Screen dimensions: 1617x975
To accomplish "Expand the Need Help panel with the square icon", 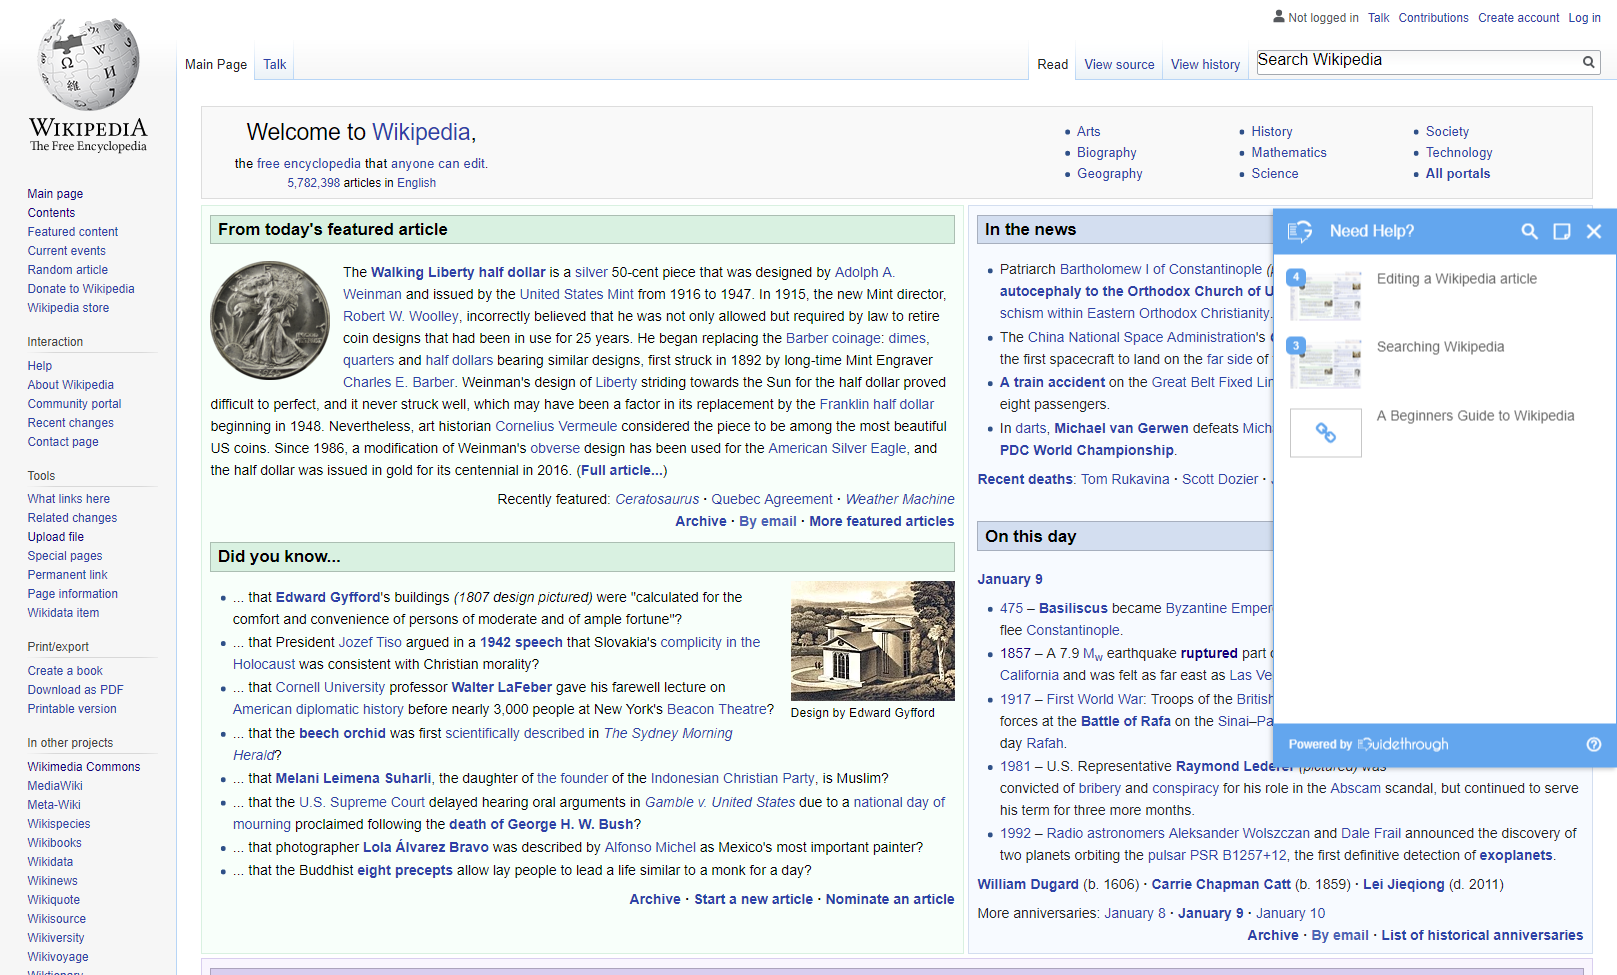I will [x=1561, y=231].
